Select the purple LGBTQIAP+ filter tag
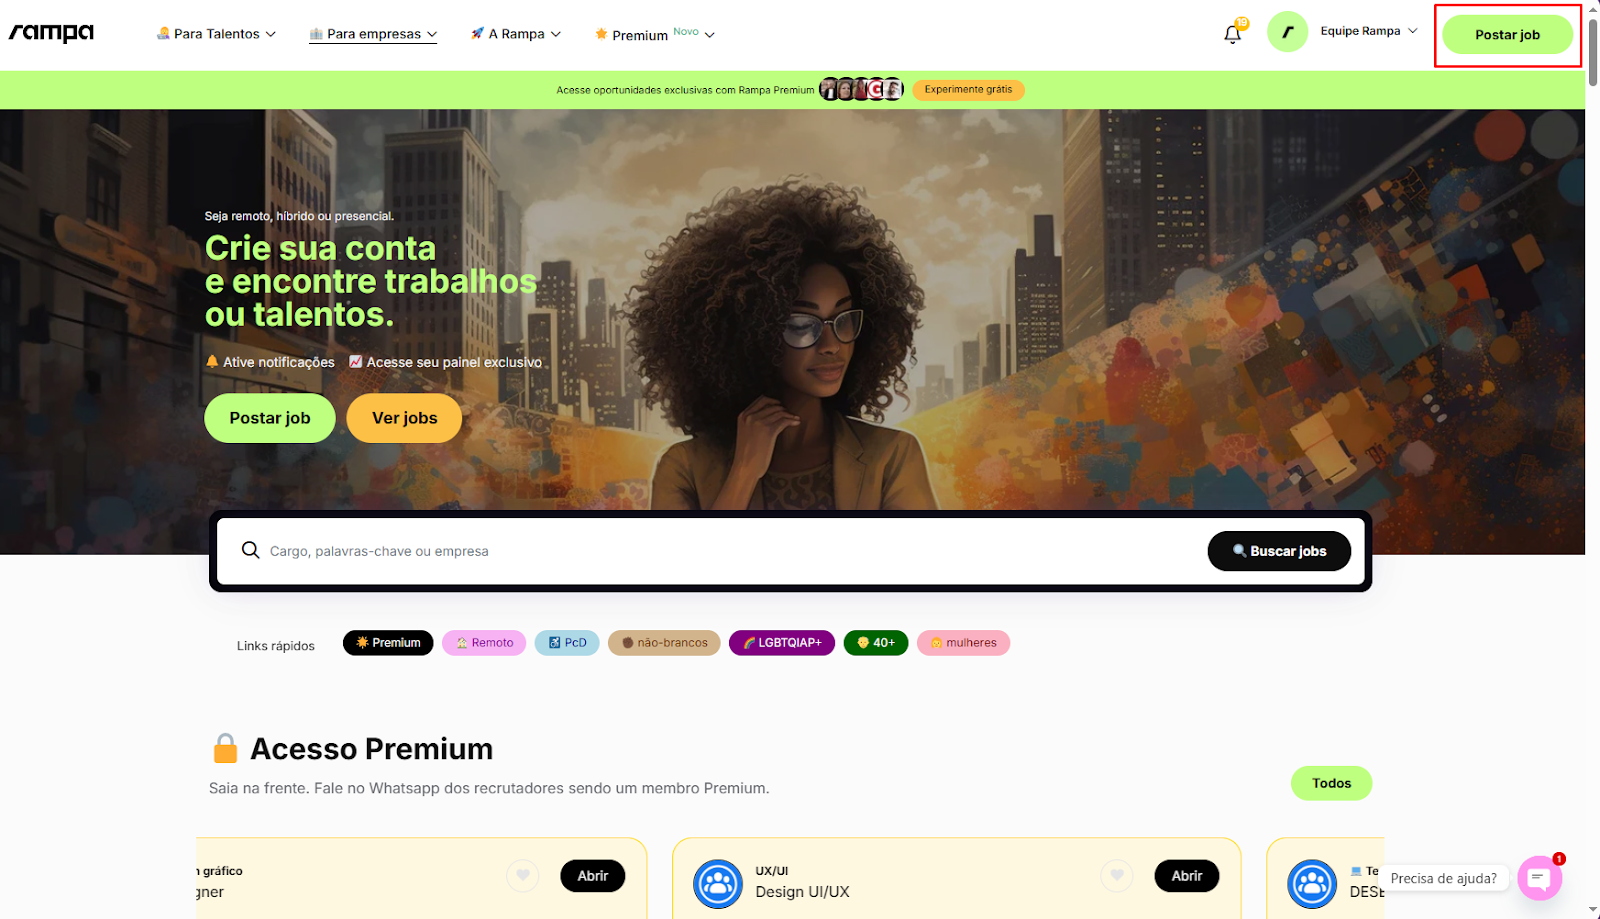Image resolution: width=1600 pixels, height=919 pixels. coord(782,643)
